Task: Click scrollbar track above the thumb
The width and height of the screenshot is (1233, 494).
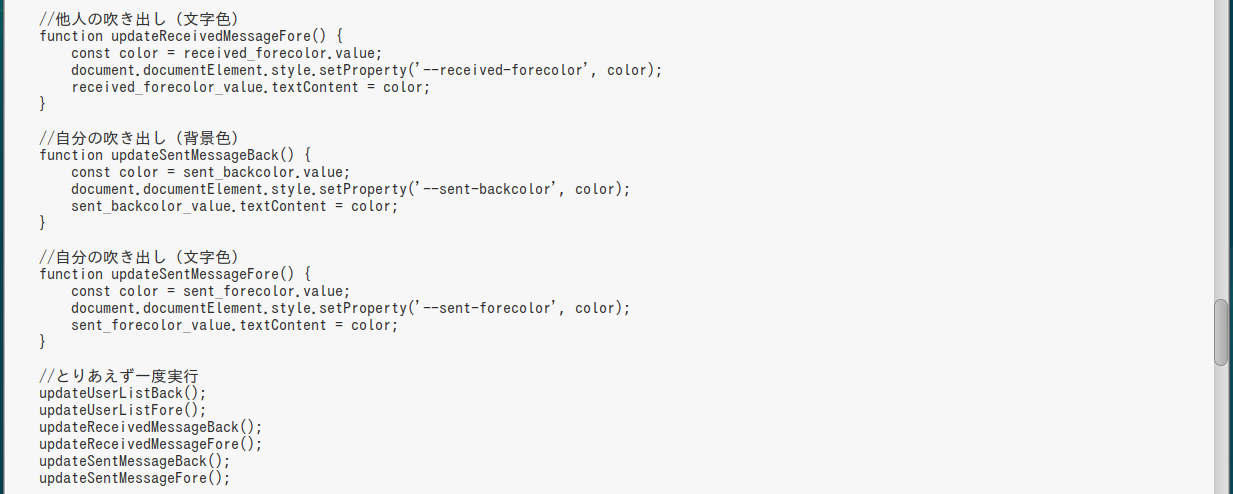Action: pos(1221,149)
